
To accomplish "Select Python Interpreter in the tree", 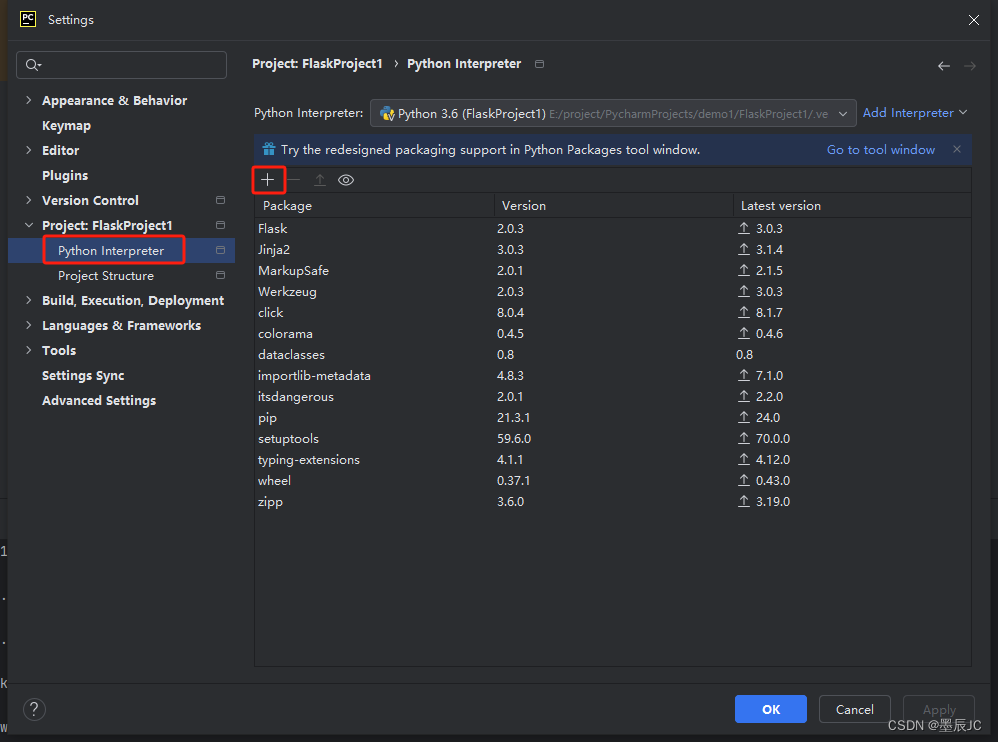I will click(111, 250).
